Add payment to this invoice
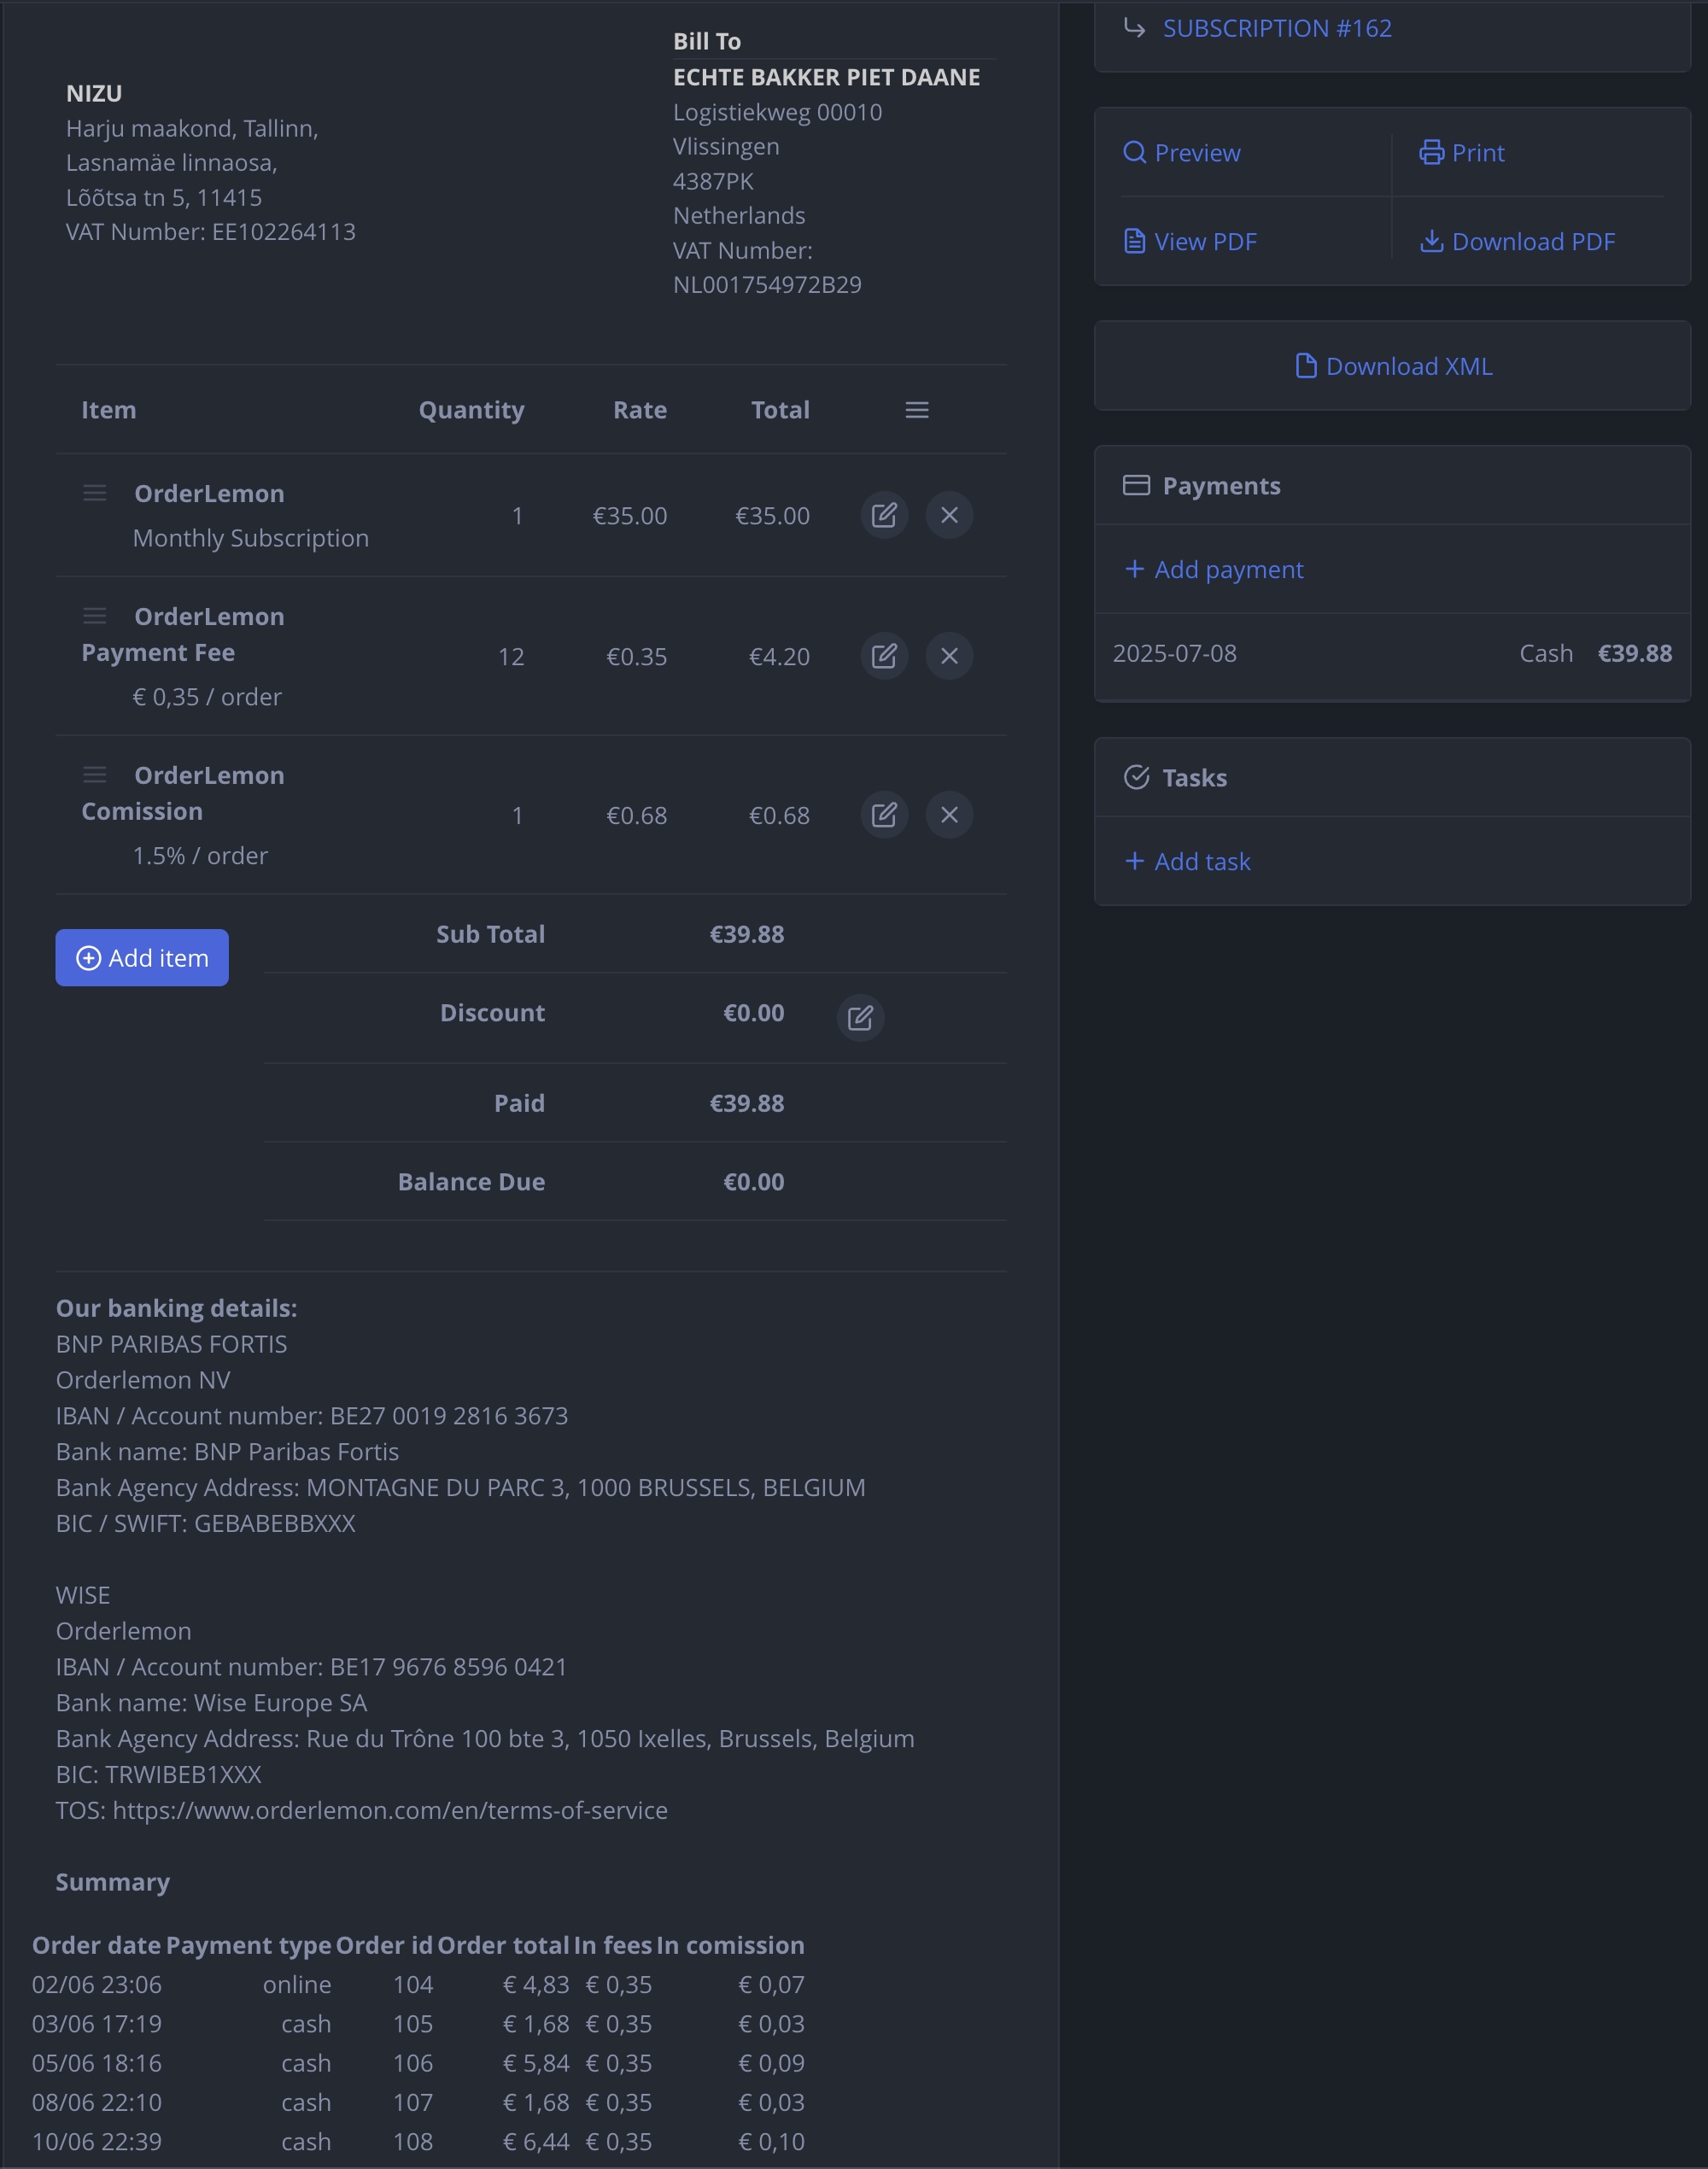This screenshot has width=1708, height=2169. (x=1214, y=570)
